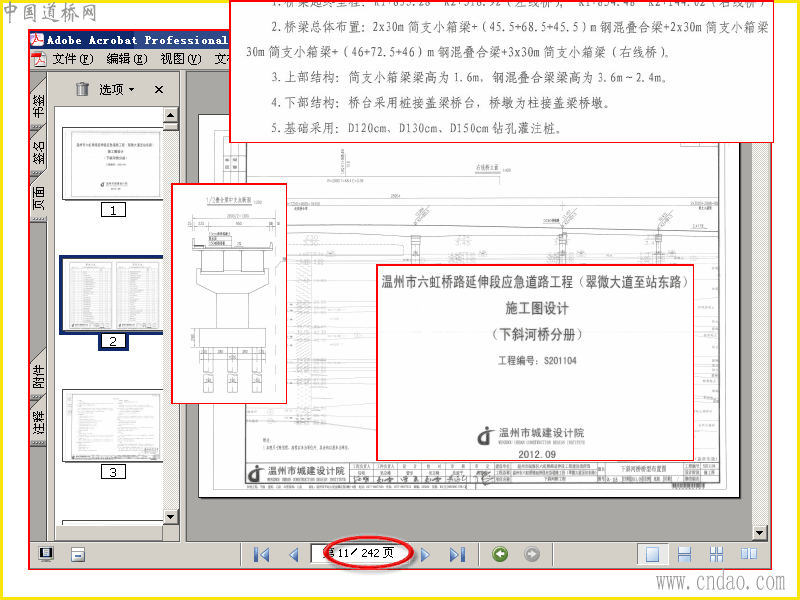Go to previous page arrow

point(293,554)
